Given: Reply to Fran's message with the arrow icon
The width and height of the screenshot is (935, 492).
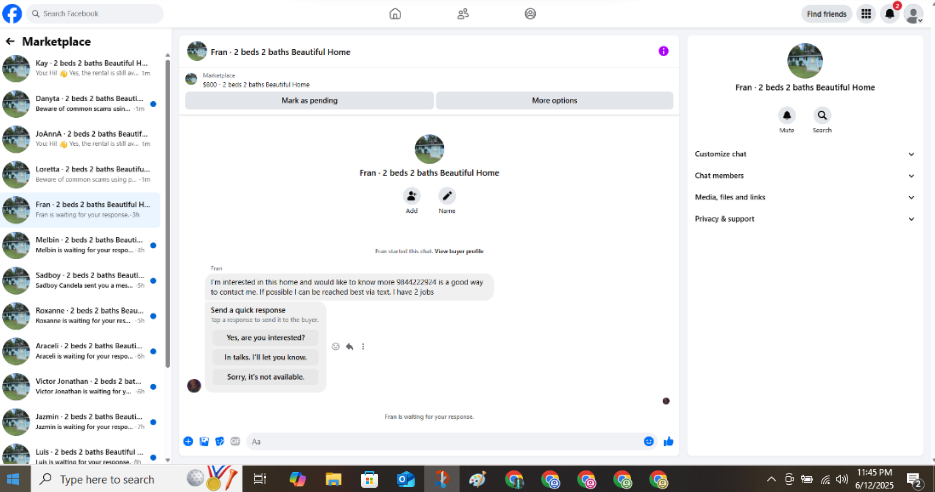Looking at the screenshot, I should [x=349, y=346].
